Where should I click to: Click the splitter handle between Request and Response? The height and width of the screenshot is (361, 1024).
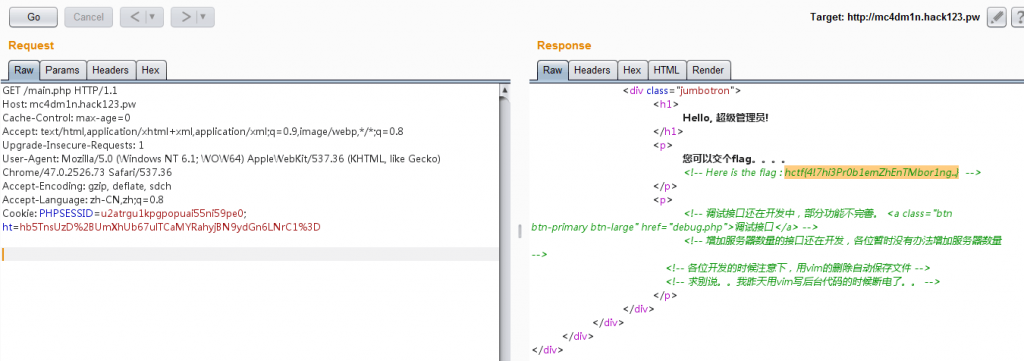[x=520, y=230]
